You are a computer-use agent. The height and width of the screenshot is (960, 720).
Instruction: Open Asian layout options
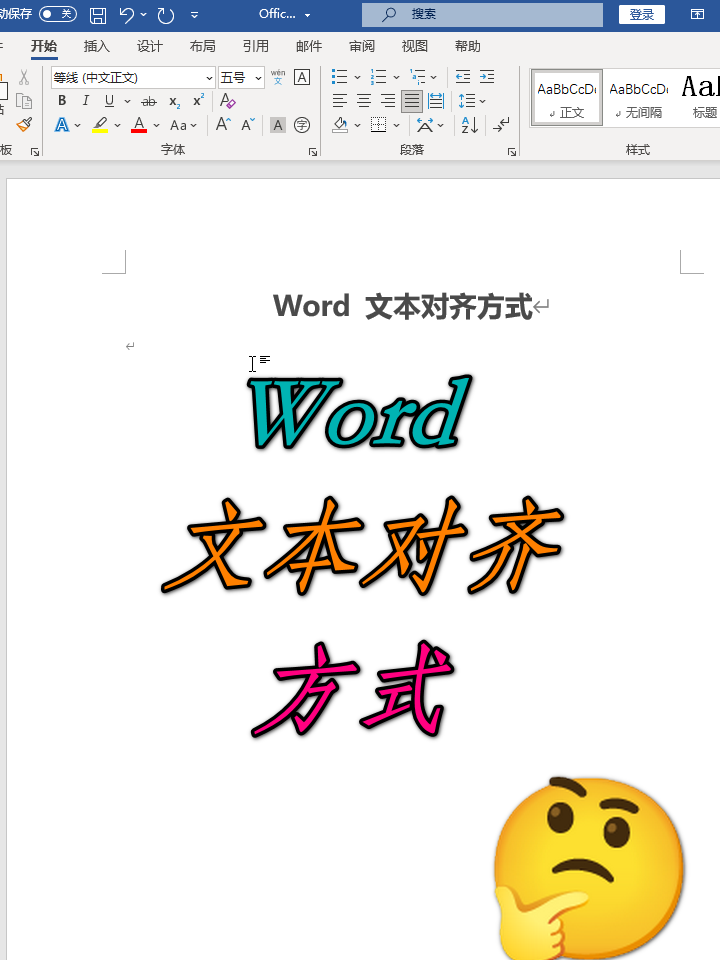point(424,125)
